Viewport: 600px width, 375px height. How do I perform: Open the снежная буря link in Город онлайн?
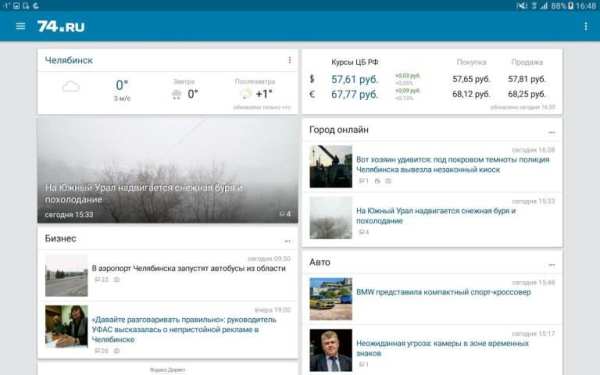point(436,216)
